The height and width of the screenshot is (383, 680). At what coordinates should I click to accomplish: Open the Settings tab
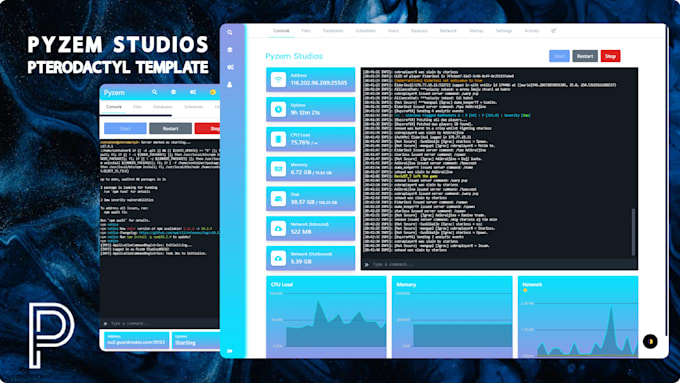click(503, 31)
